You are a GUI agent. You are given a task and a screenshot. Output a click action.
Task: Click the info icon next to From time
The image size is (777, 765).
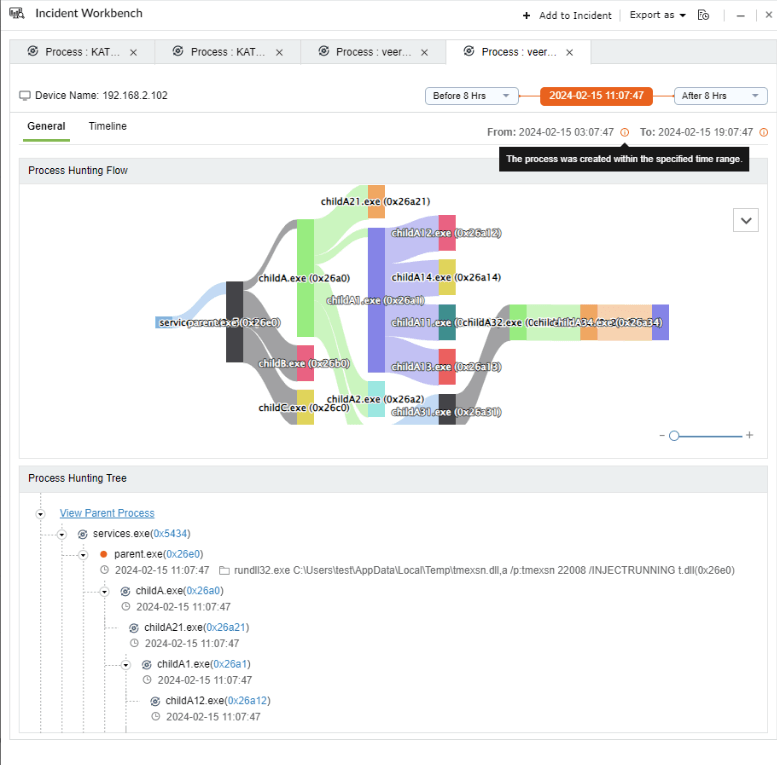pyautogui.click(x=625, y=132)
